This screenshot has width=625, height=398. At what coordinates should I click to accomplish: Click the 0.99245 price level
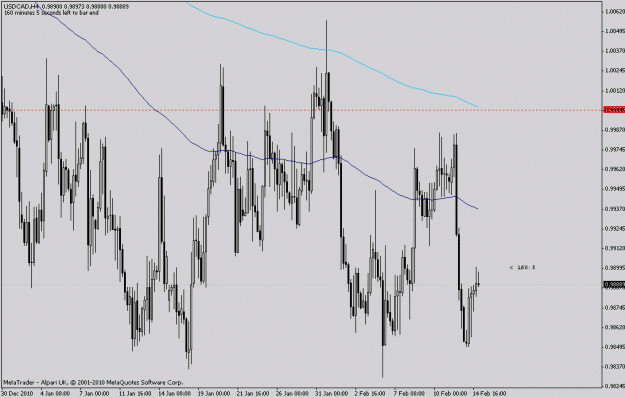click(x=615, y=229)
